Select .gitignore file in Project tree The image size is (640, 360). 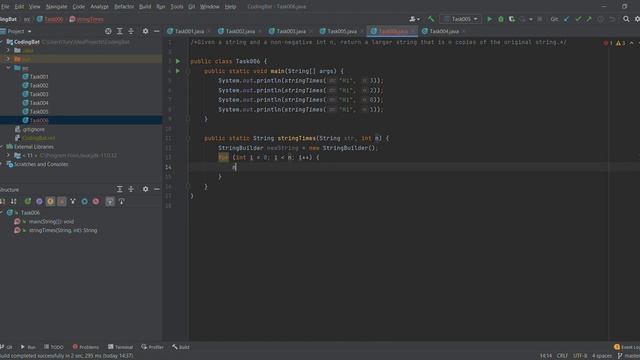point(33,129)
